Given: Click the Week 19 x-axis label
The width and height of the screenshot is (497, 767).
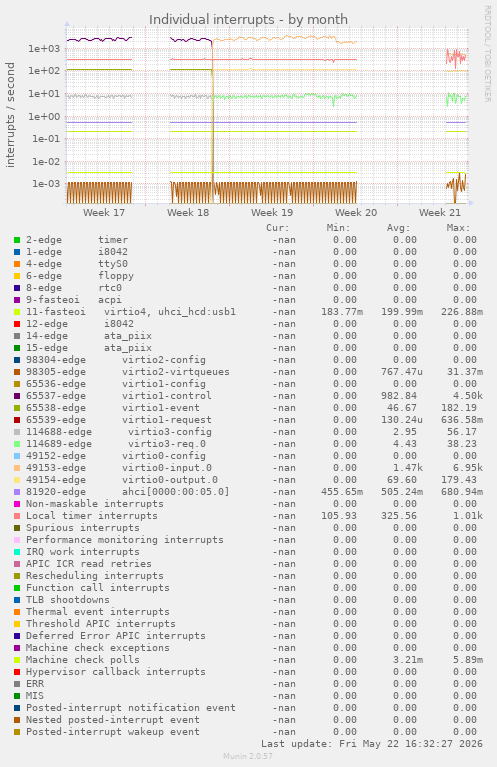Looking at the screenshot, I should click(x=272, y=213).
